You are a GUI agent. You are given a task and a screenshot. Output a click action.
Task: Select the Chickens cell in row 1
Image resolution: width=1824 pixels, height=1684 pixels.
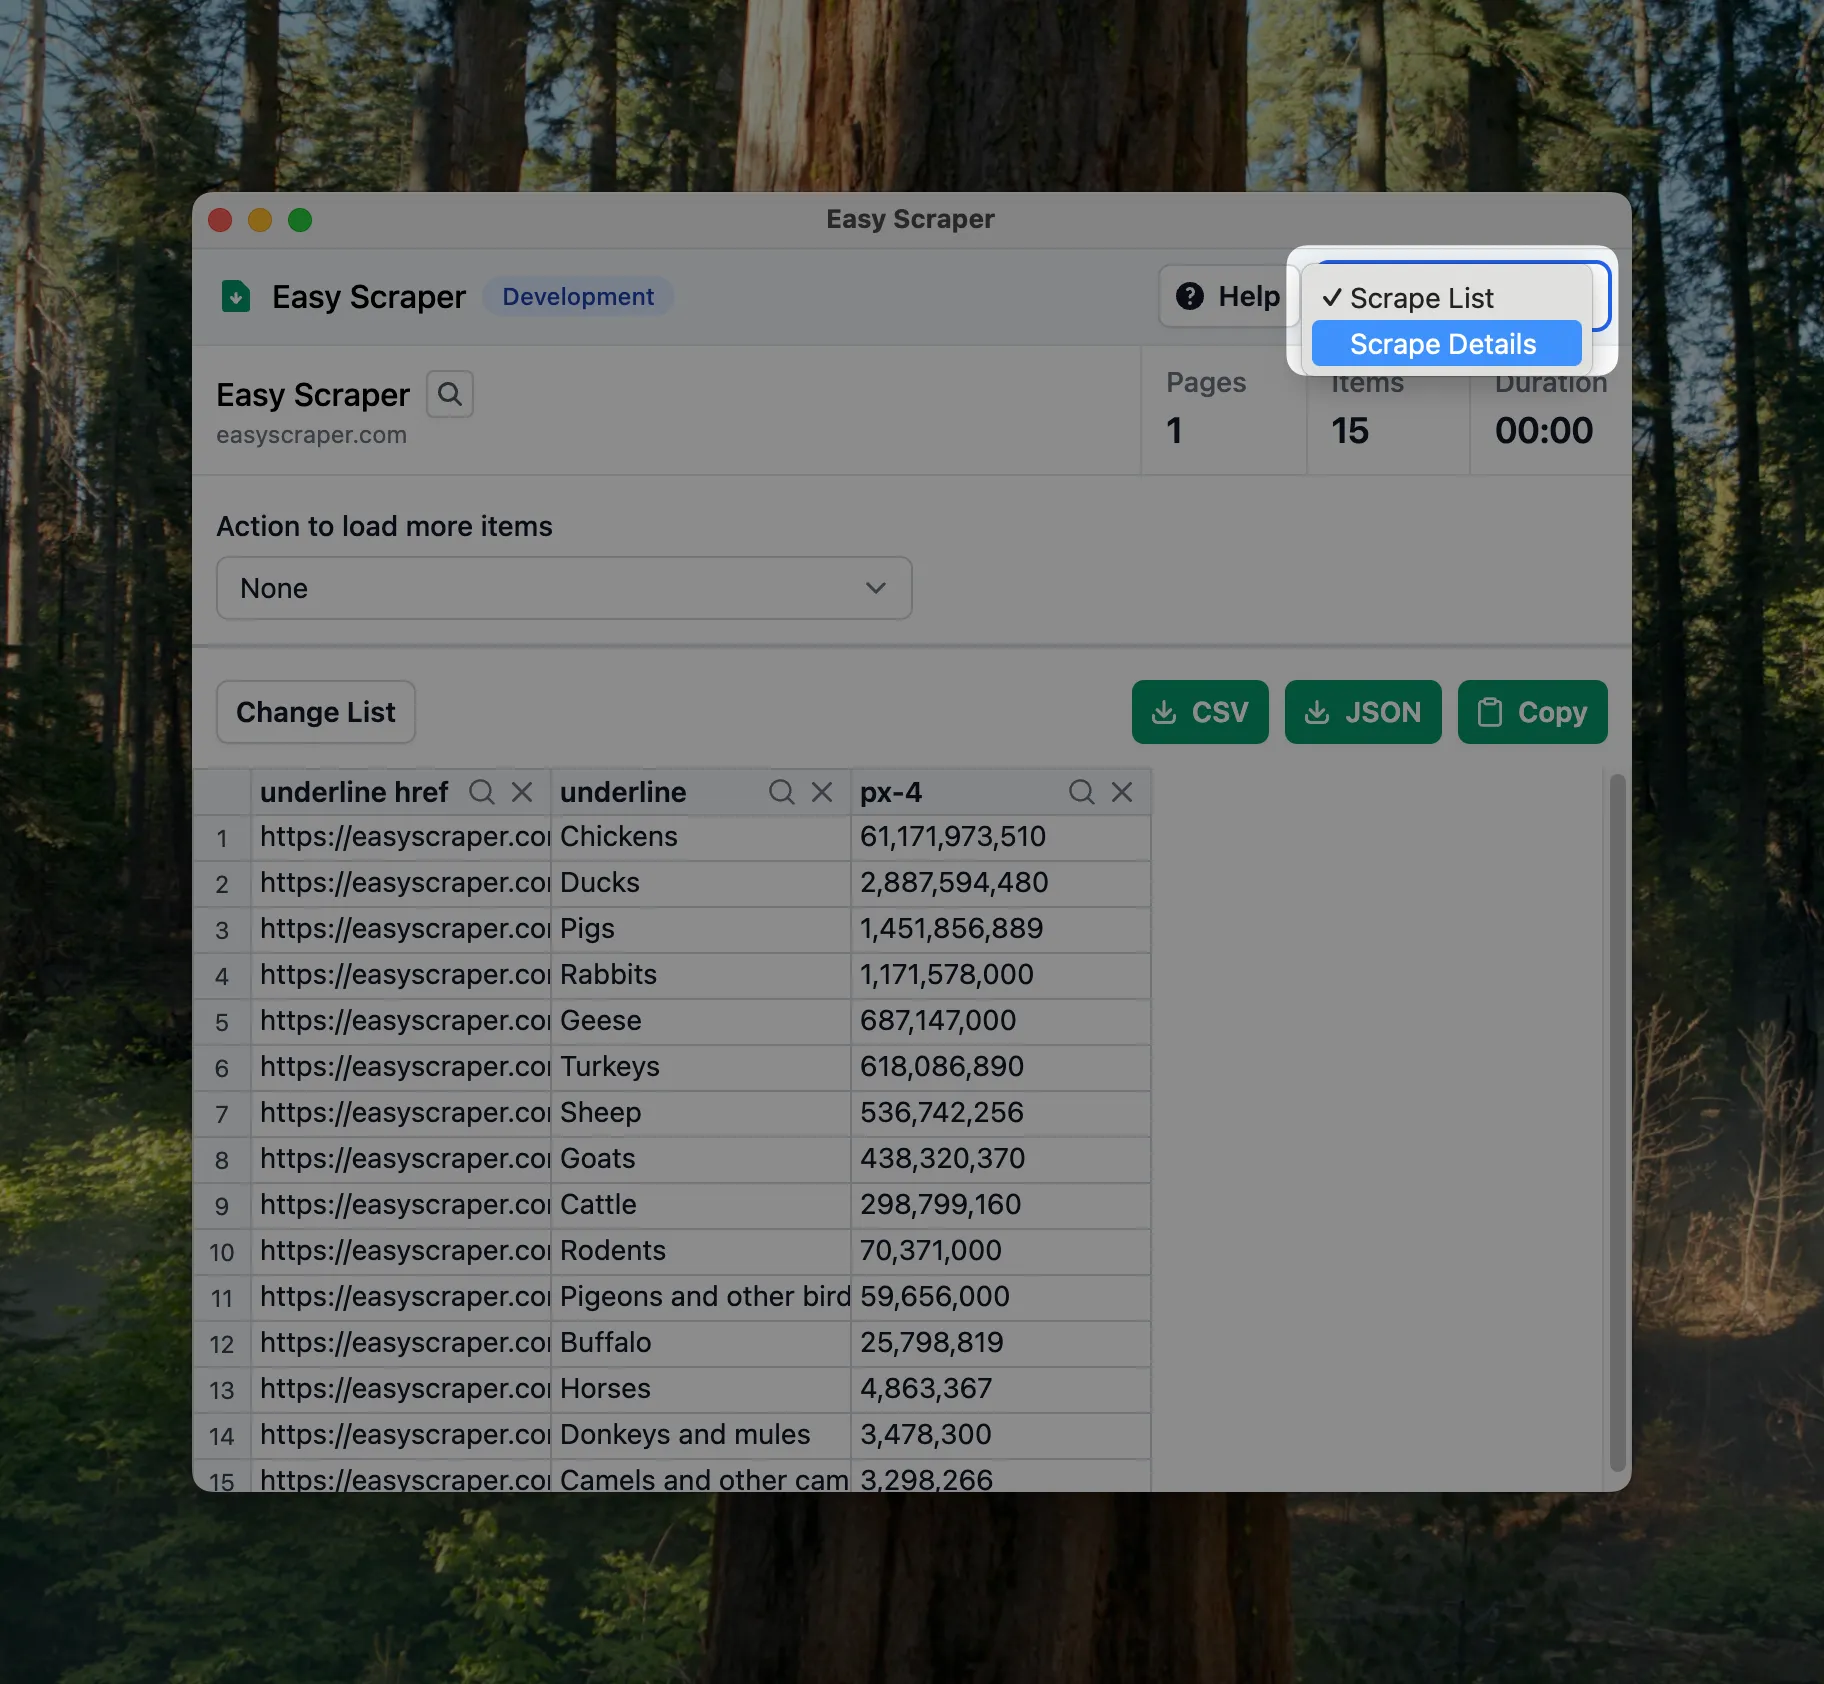coord(700,837)
